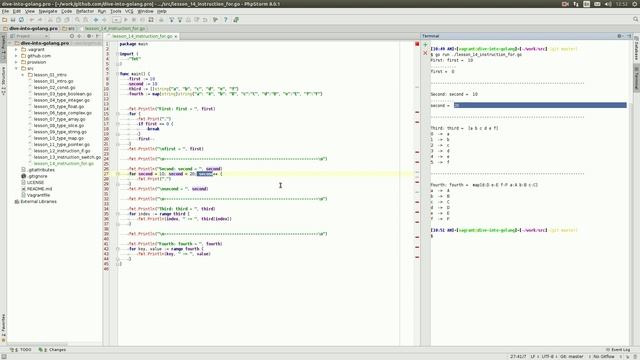The width and height of the screenshot is (640, 360).
Task: Select the lesson_14_instruction_for.go editor tab
Action: (x=142, y=36)
